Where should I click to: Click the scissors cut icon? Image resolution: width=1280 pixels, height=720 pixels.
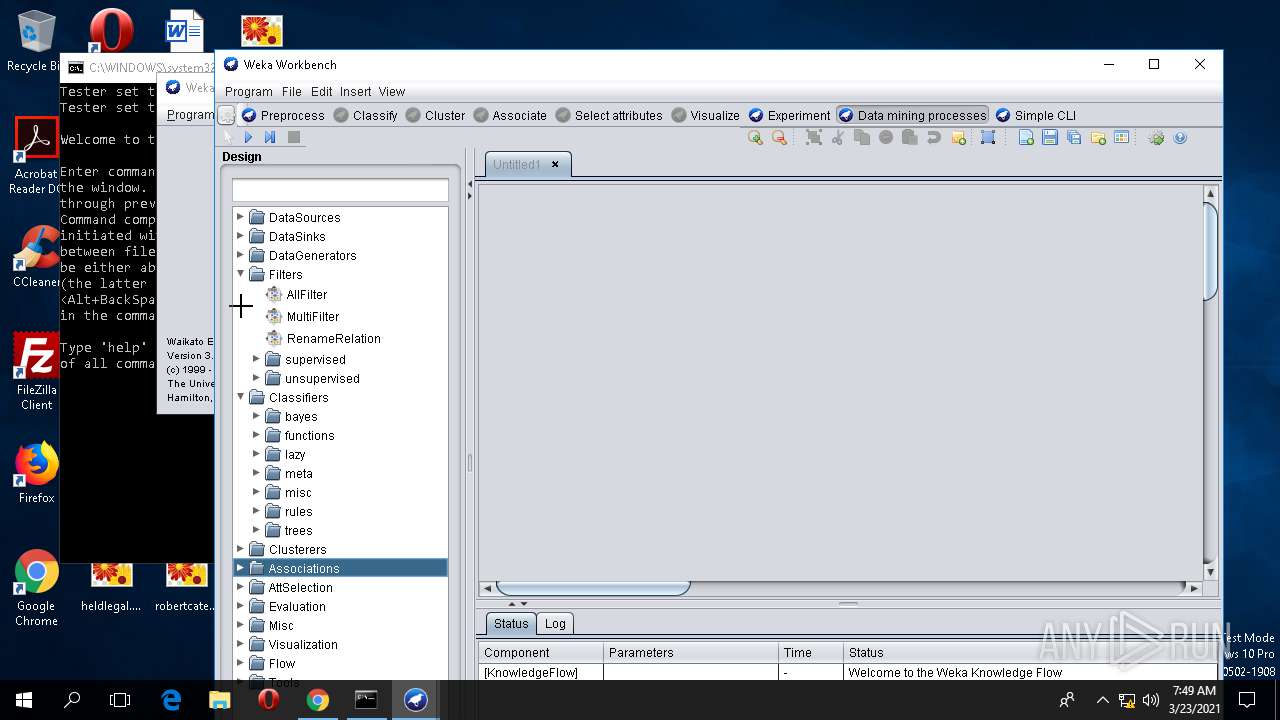[x=838, y=138]
